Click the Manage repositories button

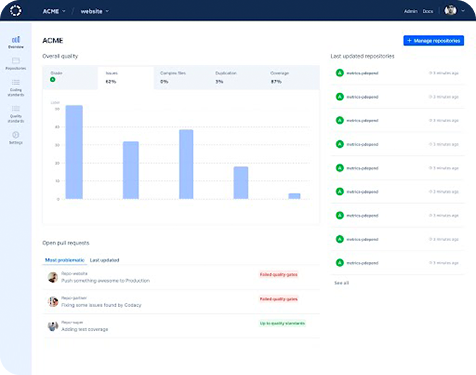tap(433, 40)
